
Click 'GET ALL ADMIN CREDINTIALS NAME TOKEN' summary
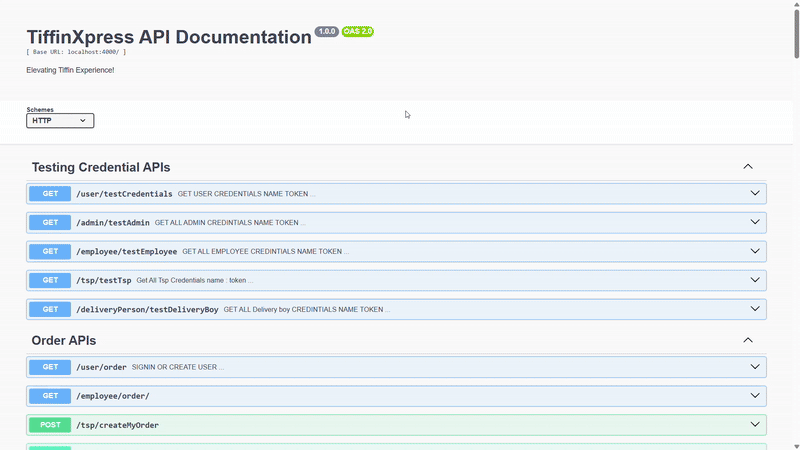click(x=227, y=222)
